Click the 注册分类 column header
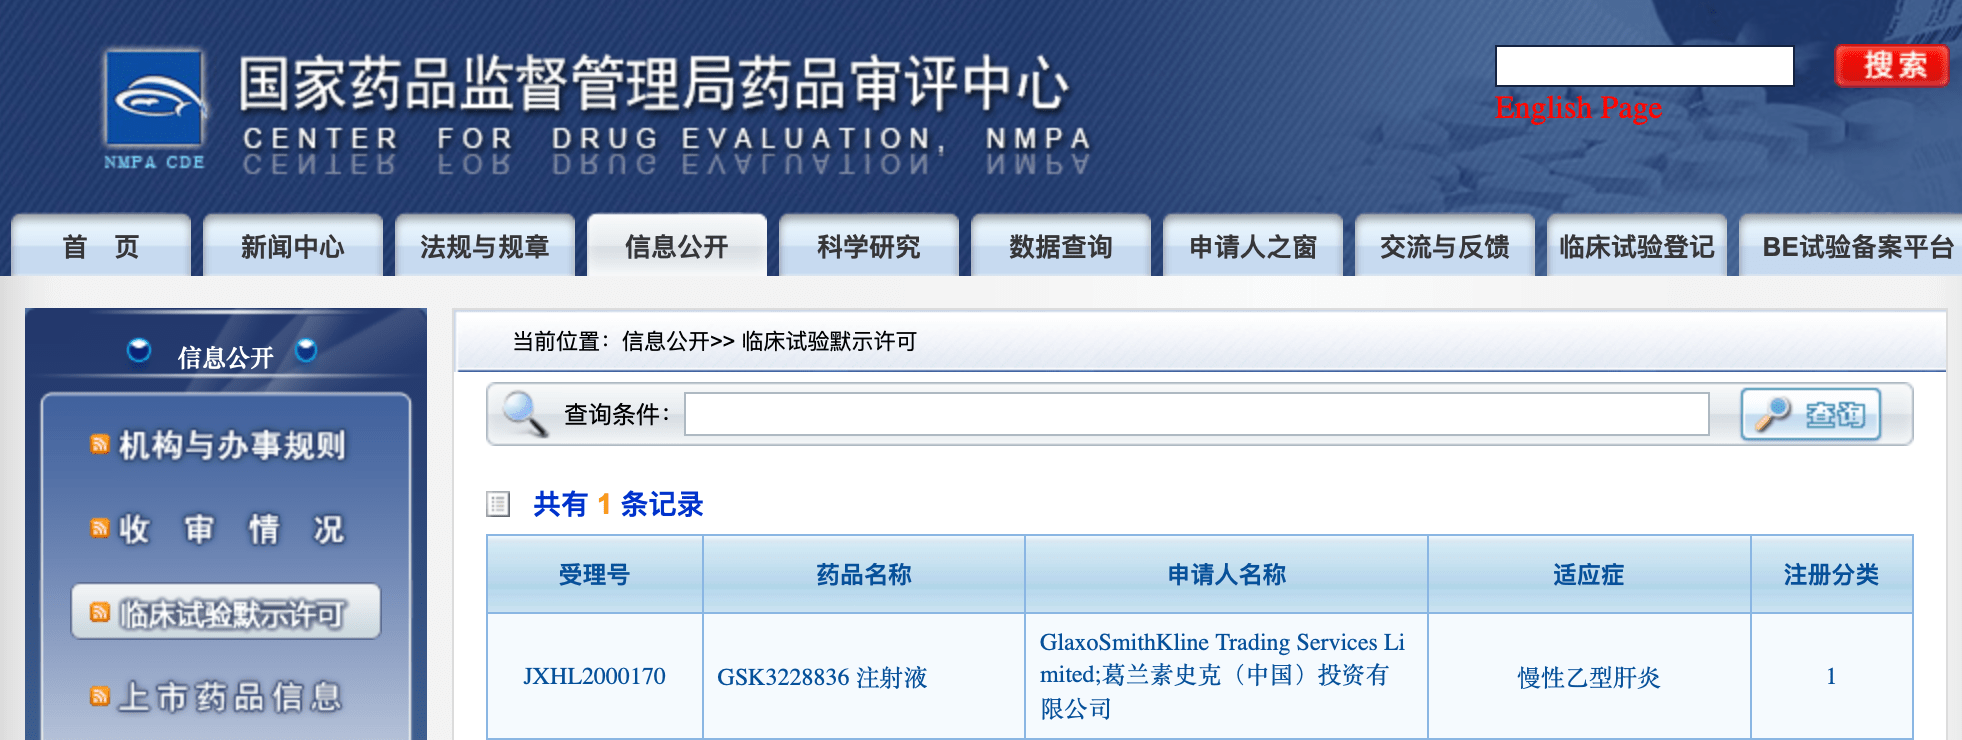Viewport: 1962px width, 740px height. (x=1831, y=574)
